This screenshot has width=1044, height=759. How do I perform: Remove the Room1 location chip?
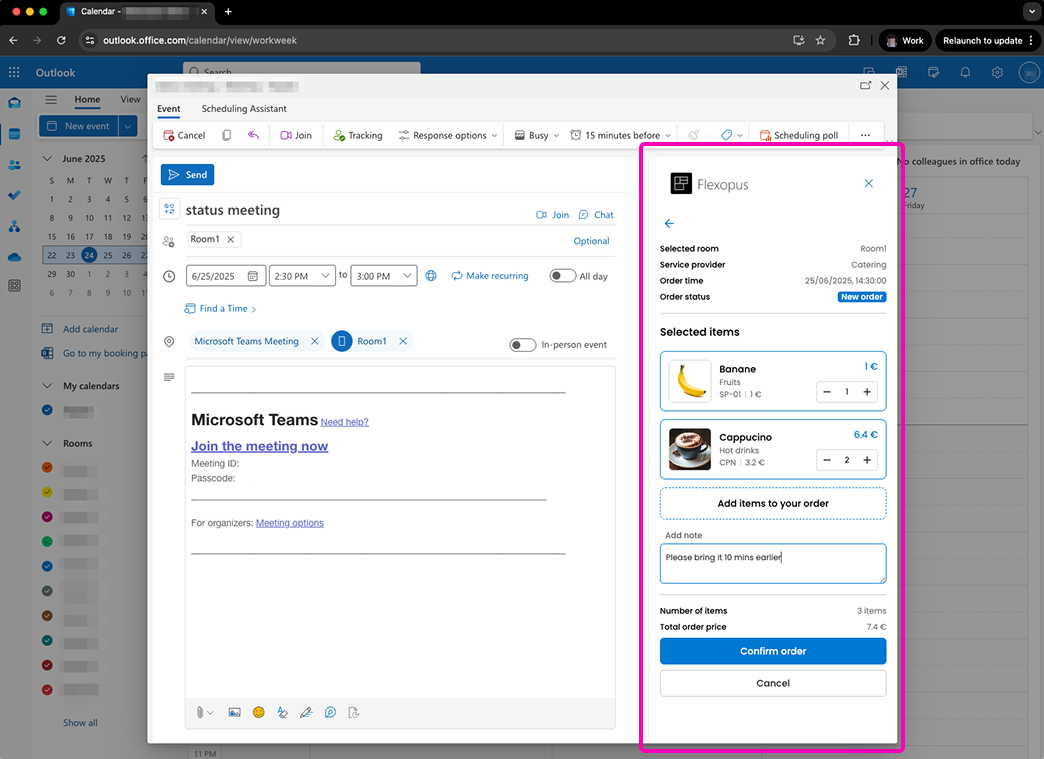coord(403,341)
